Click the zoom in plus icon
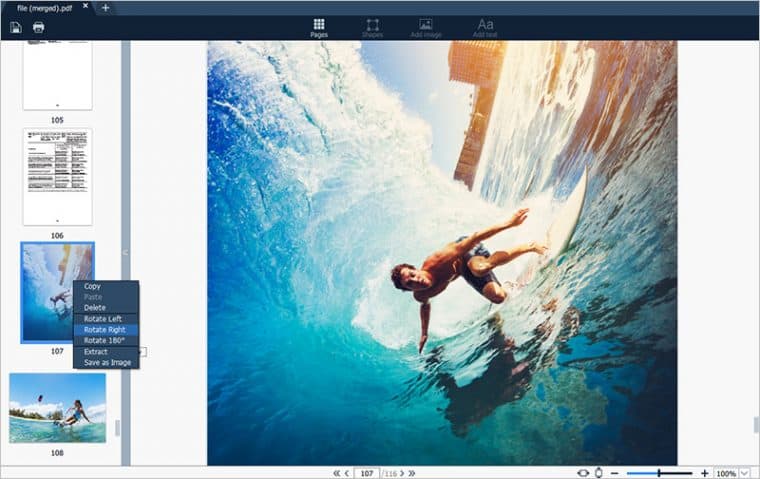This screenshot has width=760, height=479. tap(704, 473)
